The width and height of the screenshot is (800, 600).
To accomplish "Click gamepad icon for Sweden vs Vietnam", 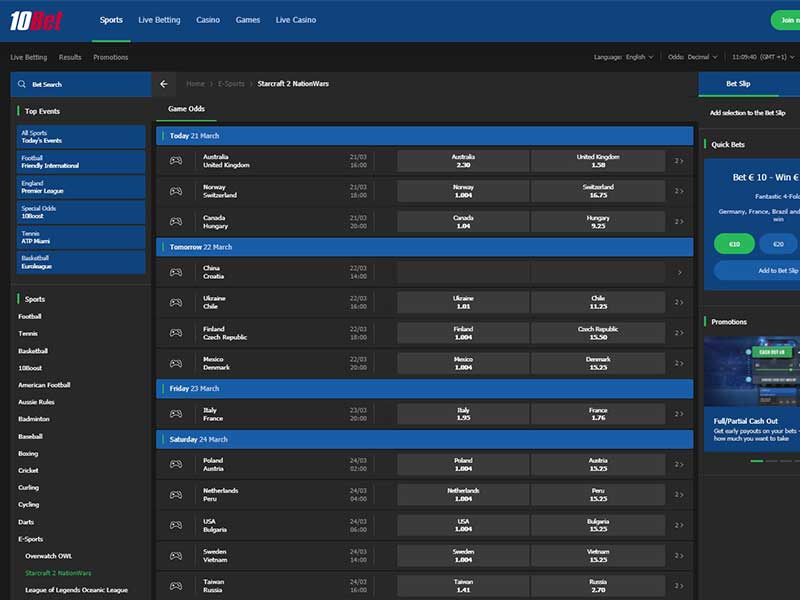I will point(176,556).
